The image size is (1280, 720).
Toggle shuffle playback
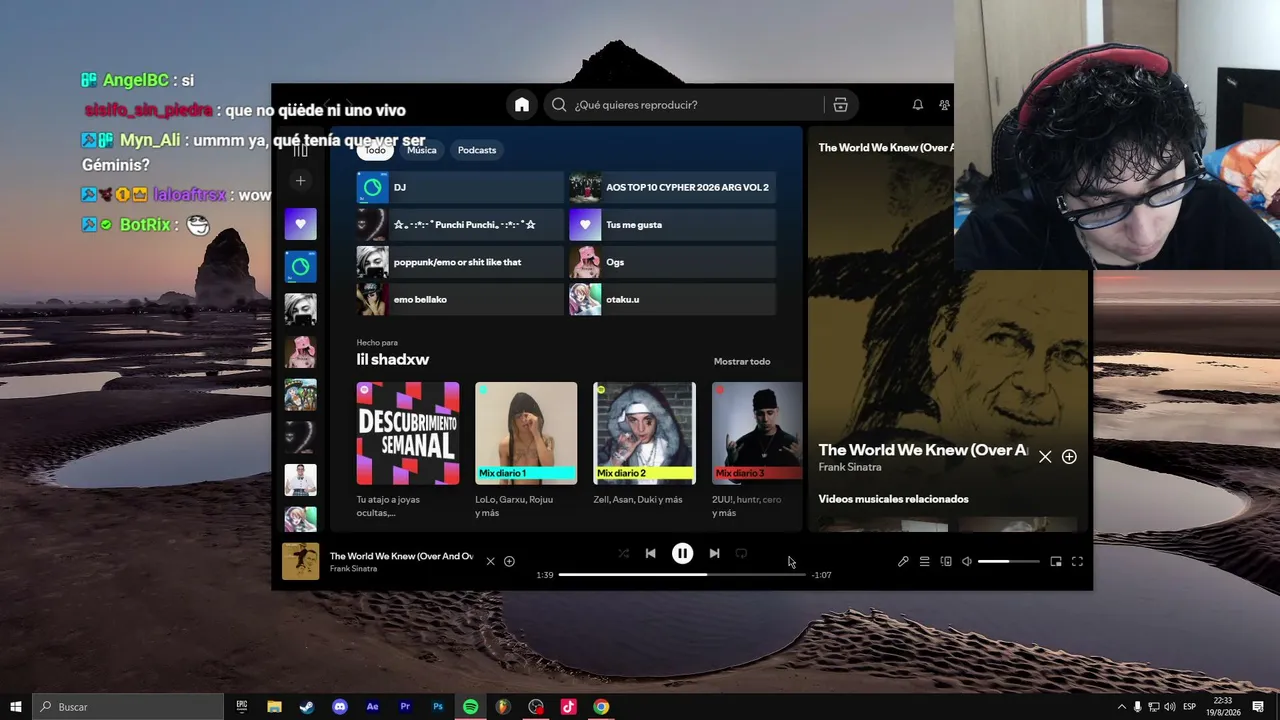click(623, 553)
